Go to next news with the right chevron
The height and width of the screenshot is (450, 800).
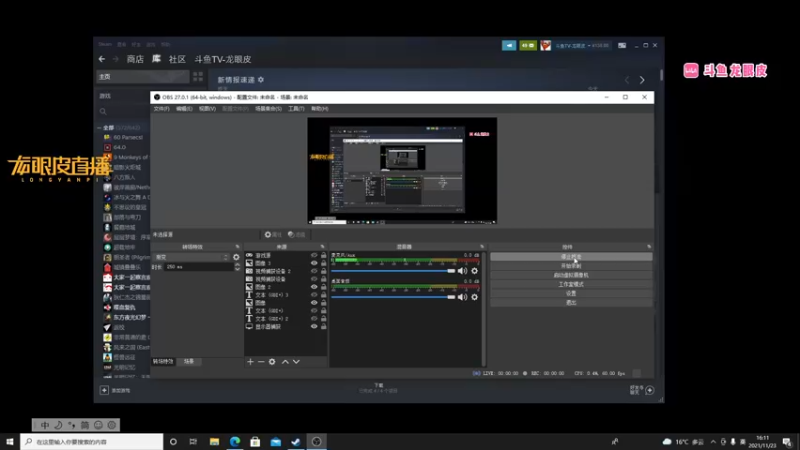coord(642,80)
